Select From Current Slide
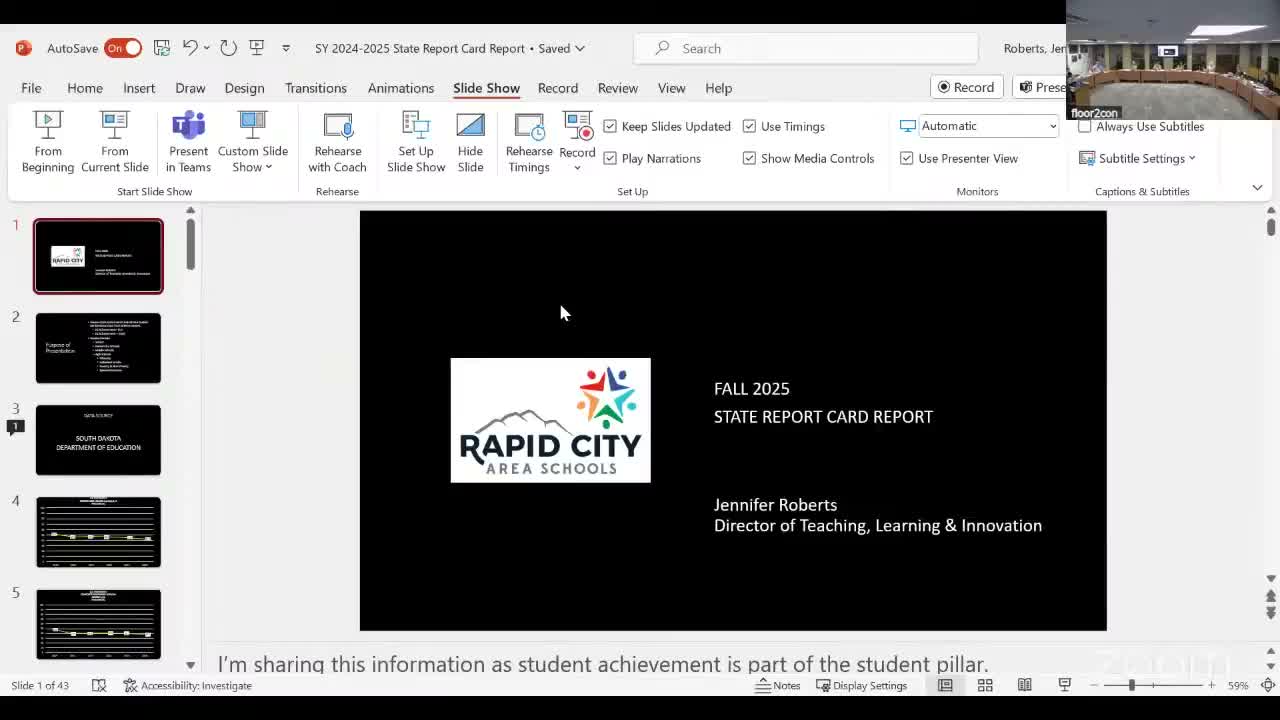The height and width of the screenshot is (720, 1280). click(114, 140)
